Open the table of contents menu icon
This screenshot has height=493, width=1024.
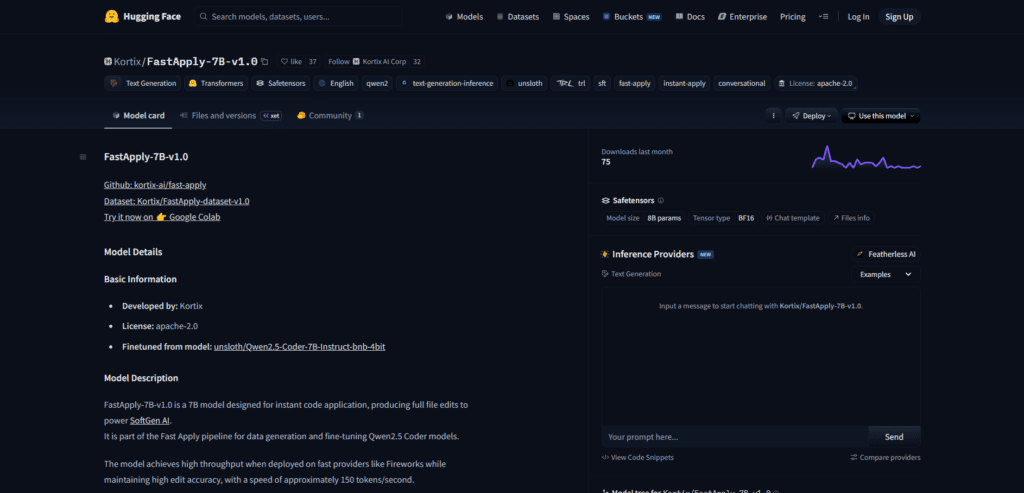[x=83, y=157]
